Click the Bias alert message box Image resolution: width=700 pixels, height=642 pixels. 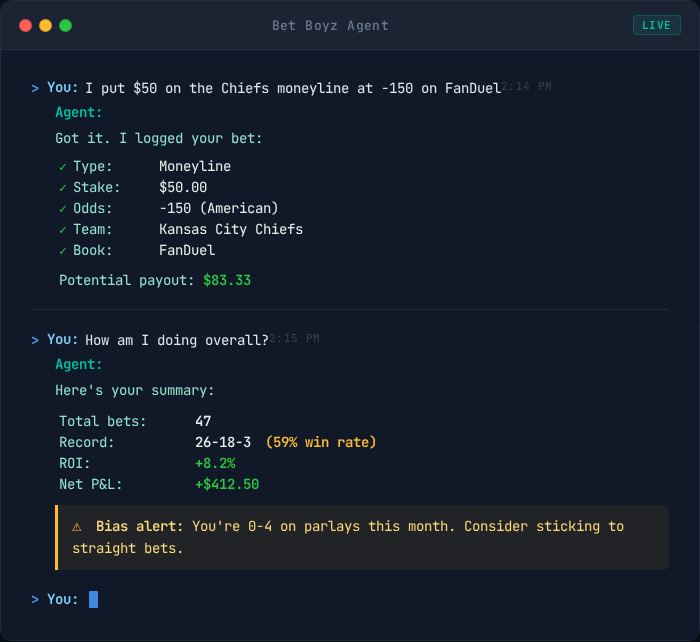362,537
